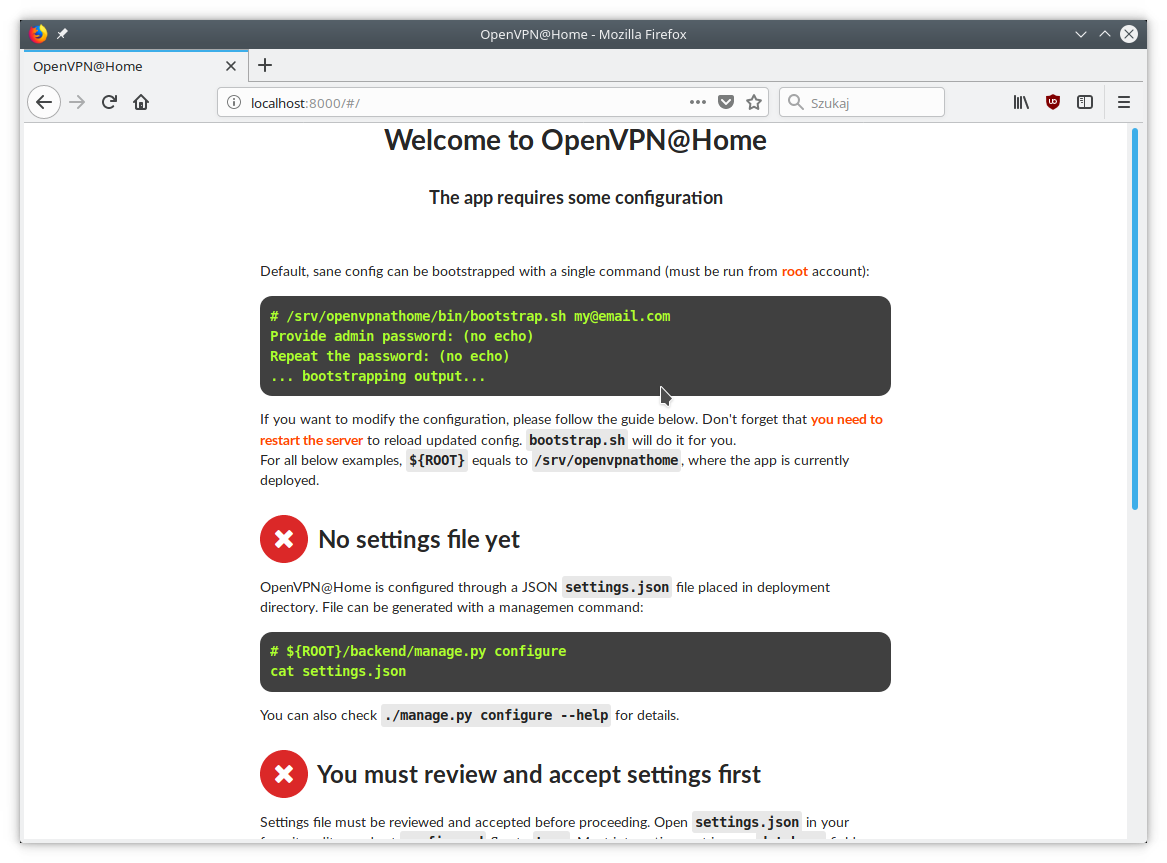Click the page's vertical scrollbar

[1135, 318]
